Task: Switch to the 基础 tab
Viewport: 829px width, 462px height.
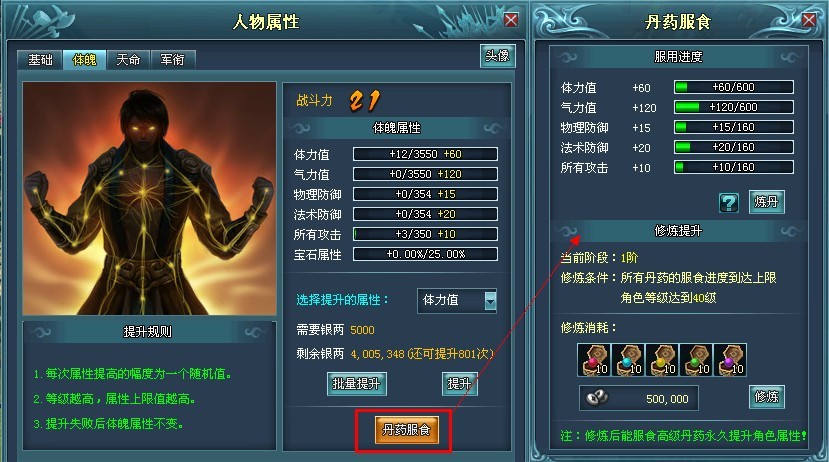Action: [x=40, y=60]
